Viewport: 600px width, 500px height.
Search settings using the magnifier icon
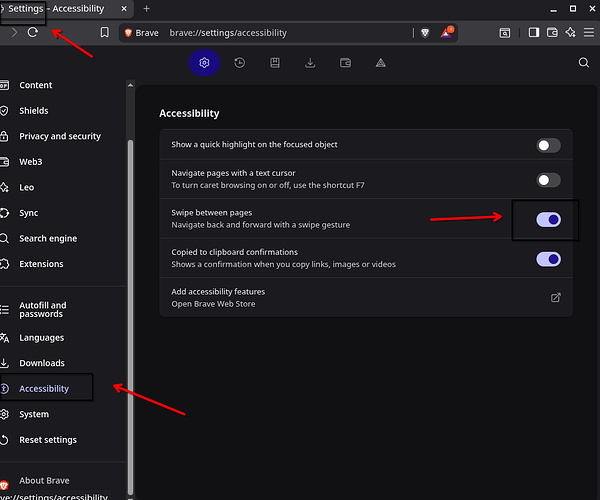[x=584, y=63]
